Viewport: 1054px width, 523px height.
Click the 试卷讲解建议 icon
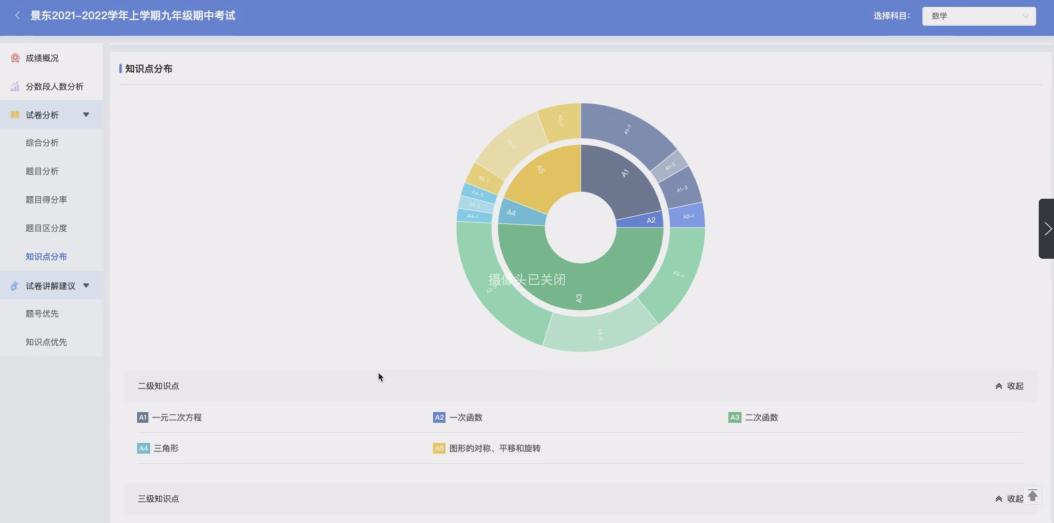pos(15,286)
